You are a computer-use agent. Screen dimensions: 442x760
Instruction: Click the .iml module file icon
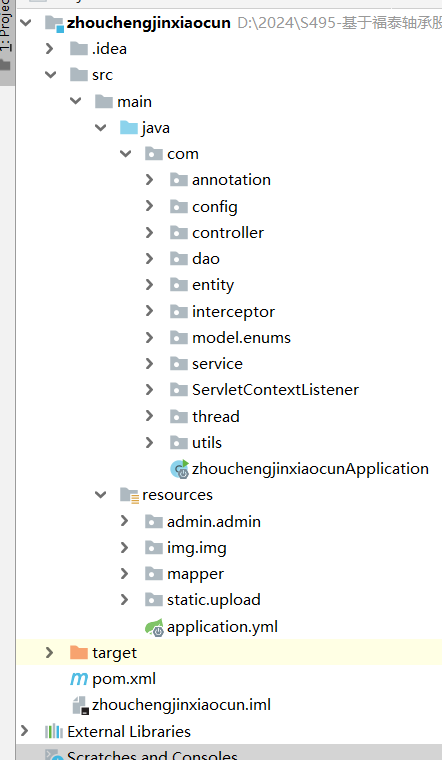[80, 705]
